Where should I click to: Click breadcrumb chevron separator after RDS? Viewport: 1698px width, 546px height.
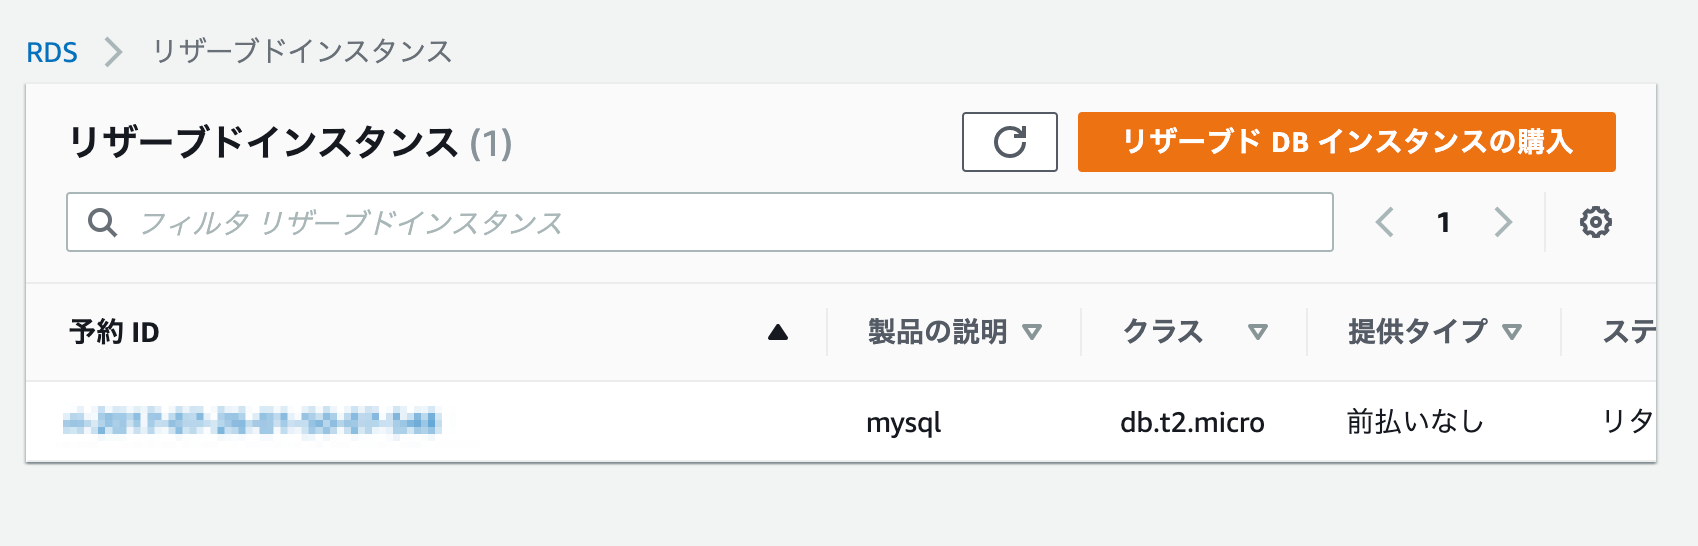114,52
